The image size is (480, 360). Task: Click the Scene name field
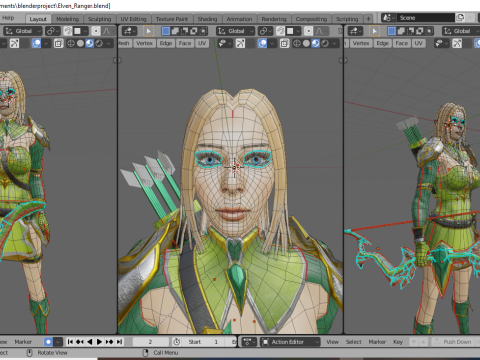426,18
